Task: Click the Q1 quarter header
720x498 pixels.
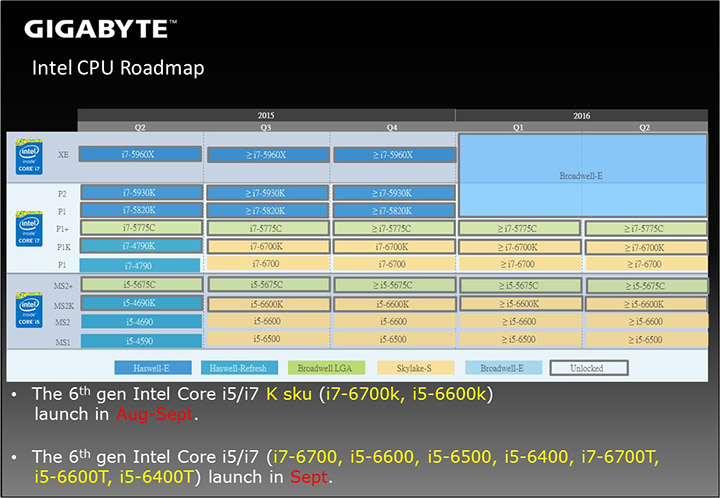Action: pos(518,127)
